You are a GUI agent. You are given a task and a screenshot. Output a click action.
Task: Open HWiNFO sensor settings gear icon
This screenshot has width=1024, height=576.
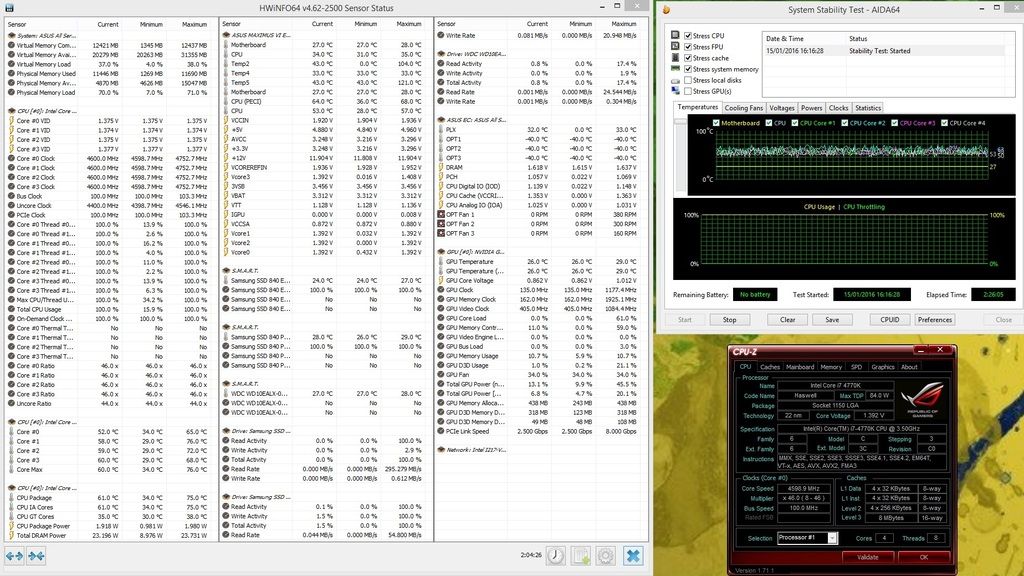point(605,555)
